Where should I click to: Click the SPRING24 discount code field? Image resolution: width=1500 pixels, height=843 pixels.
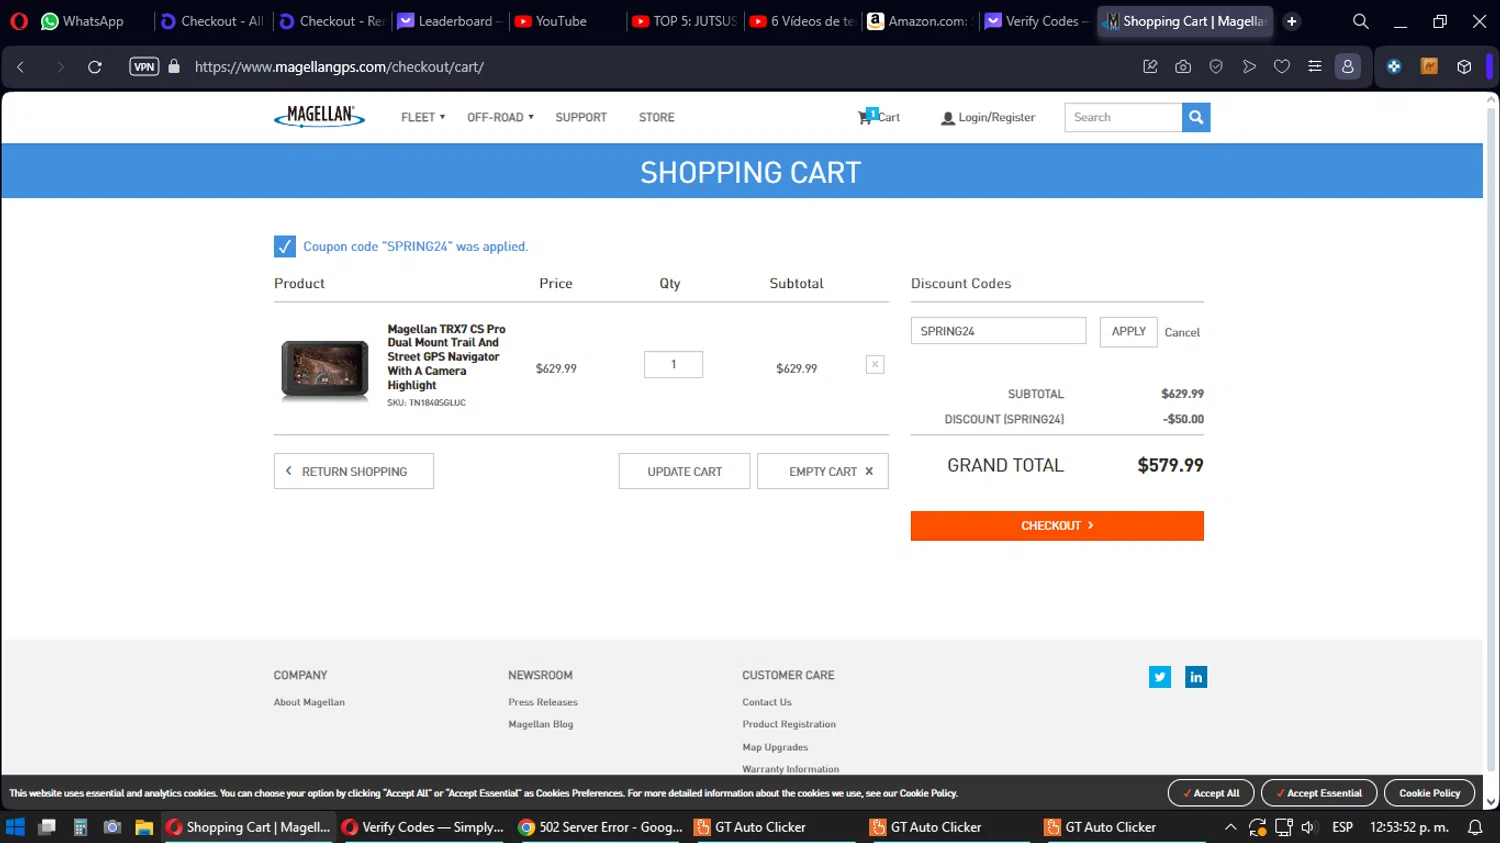998,331
